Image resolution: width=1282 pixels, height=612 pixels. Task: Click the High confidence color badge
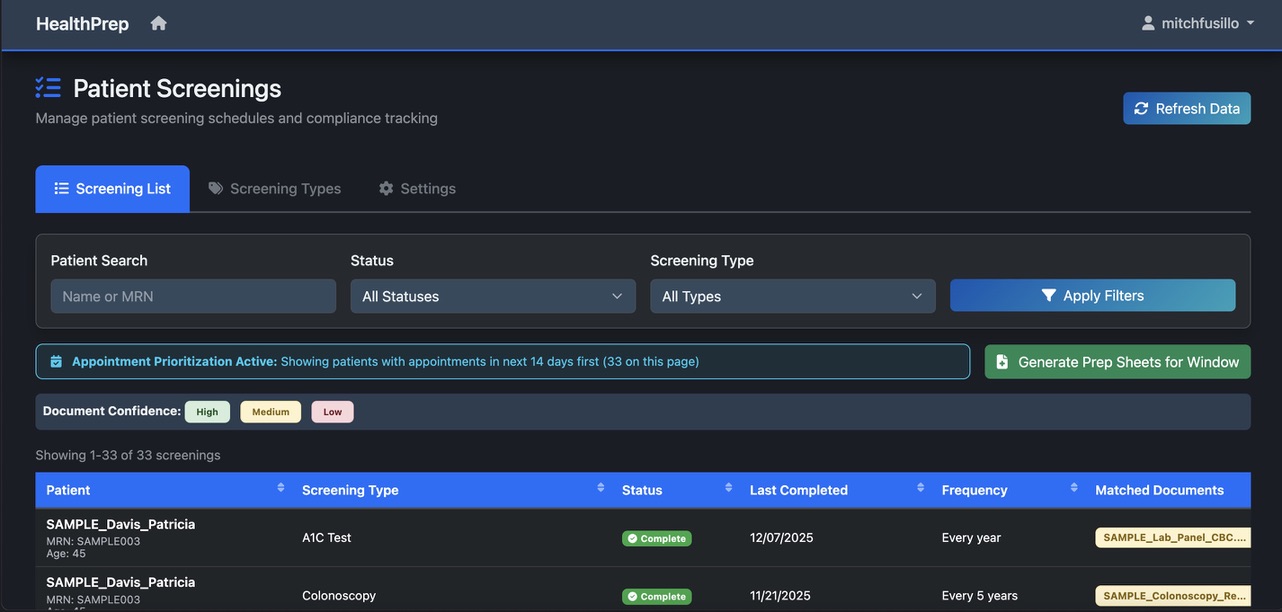pyautogui.click(x=207, y=412)
